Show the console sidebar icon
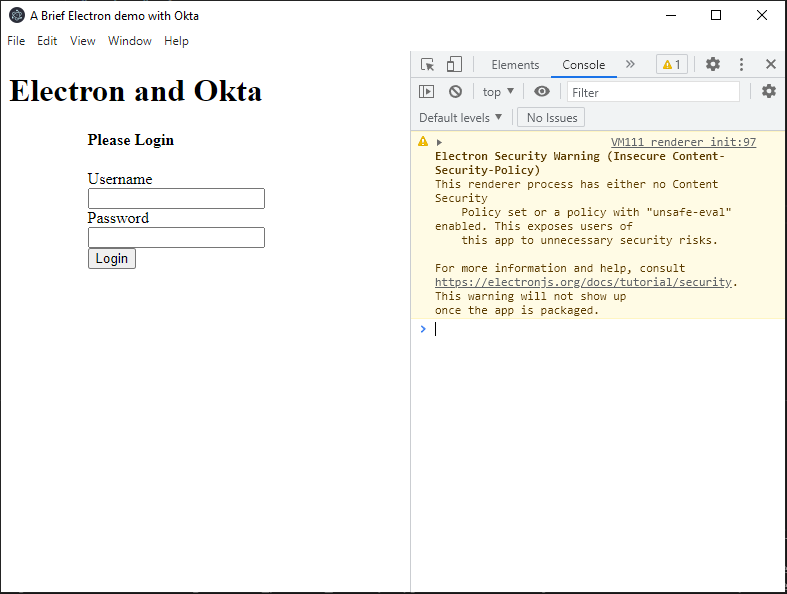Viewport: 787px width, 594px height. coord(427,92)
